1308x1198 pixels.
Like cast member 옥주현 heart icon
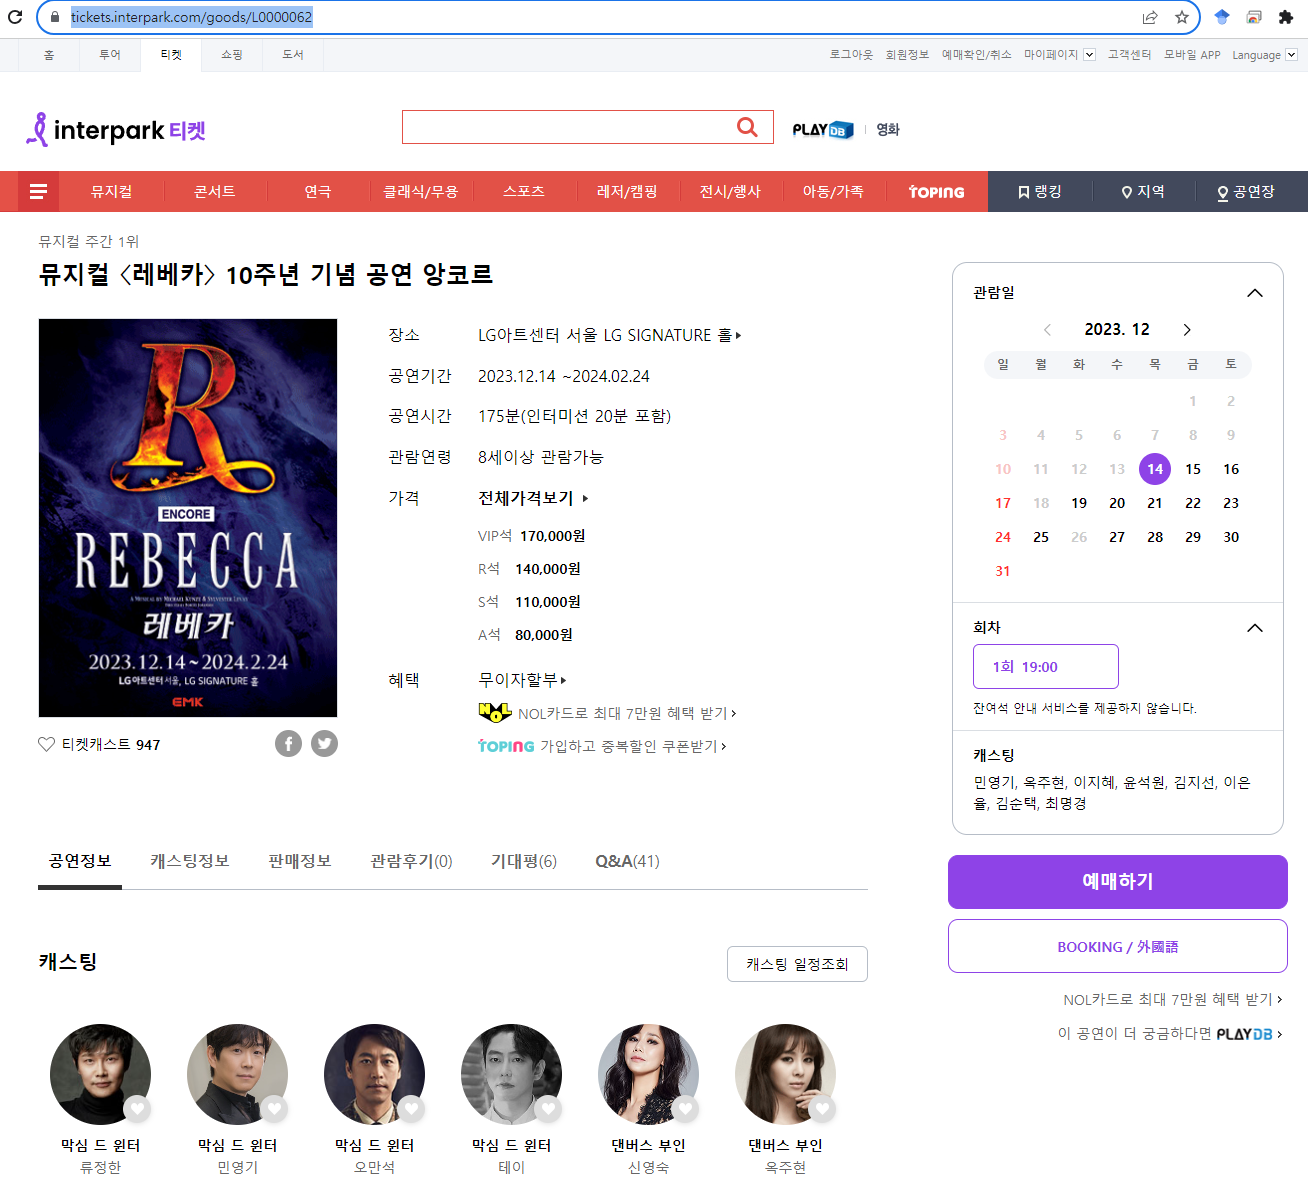(x=823, y=1108)
